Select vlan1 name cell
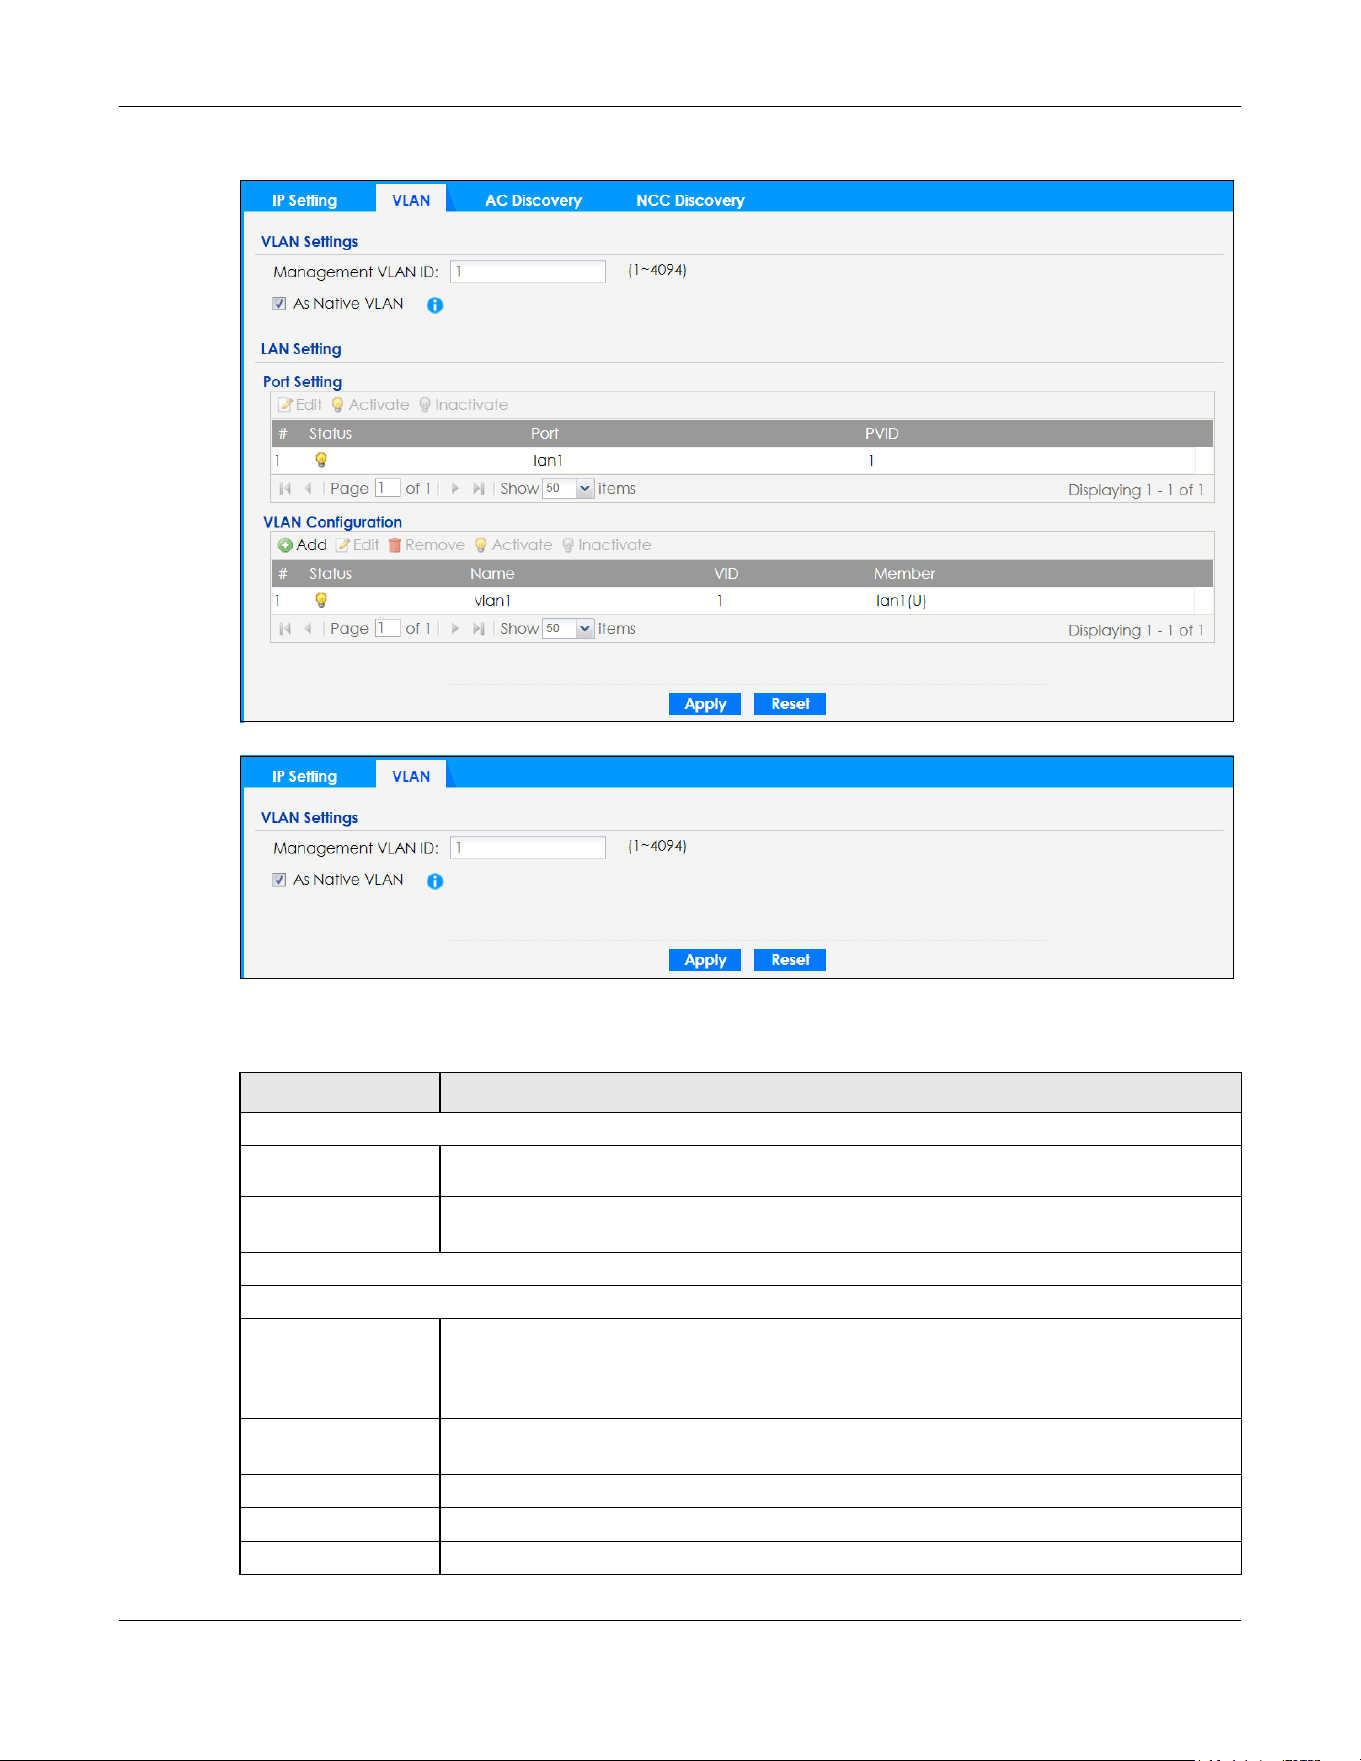The width and height of the screenshot is (1361, 1761). coord(492,600)
